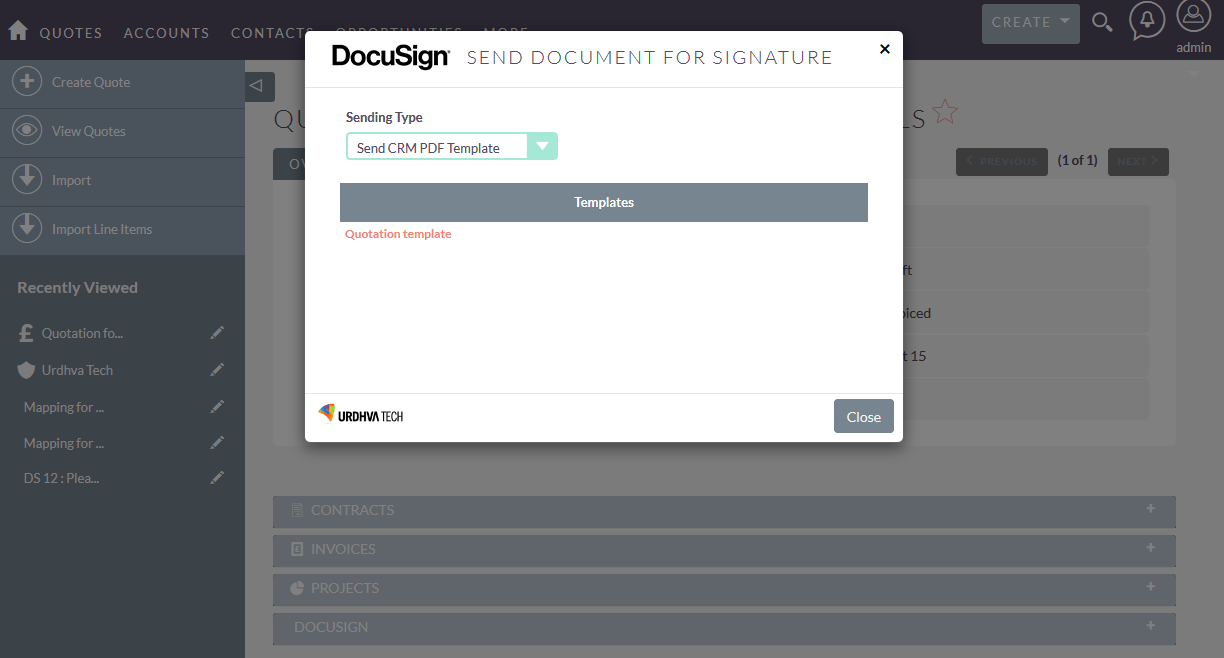Close the DocuSign dialog with the X
This screenshot has width=1224, height=658.
884,49
